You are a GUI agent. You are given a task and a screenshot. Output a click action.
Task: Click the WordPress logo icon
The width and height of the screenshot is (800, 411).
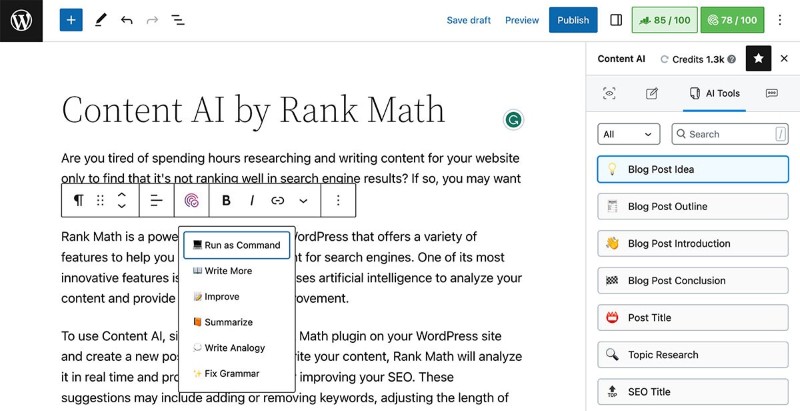21,20
